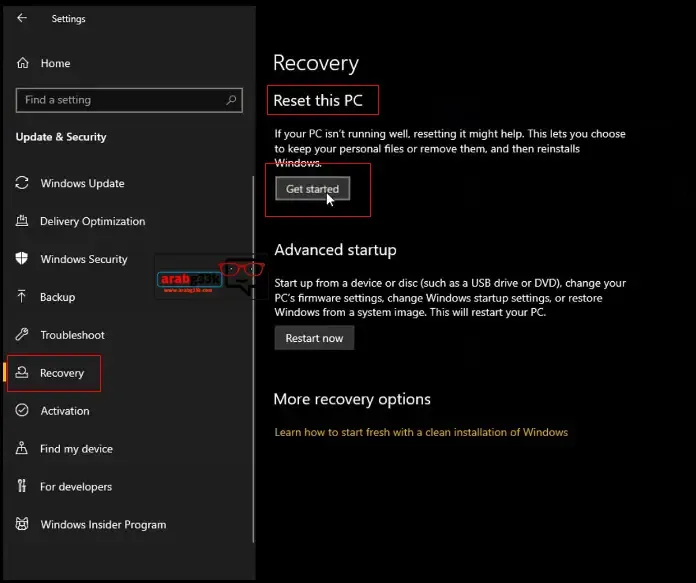Image resolution: width=696 pixels, height=583 pixels.
Task: Click the Troubleshoot wrench icon
Action: point(22,334)
